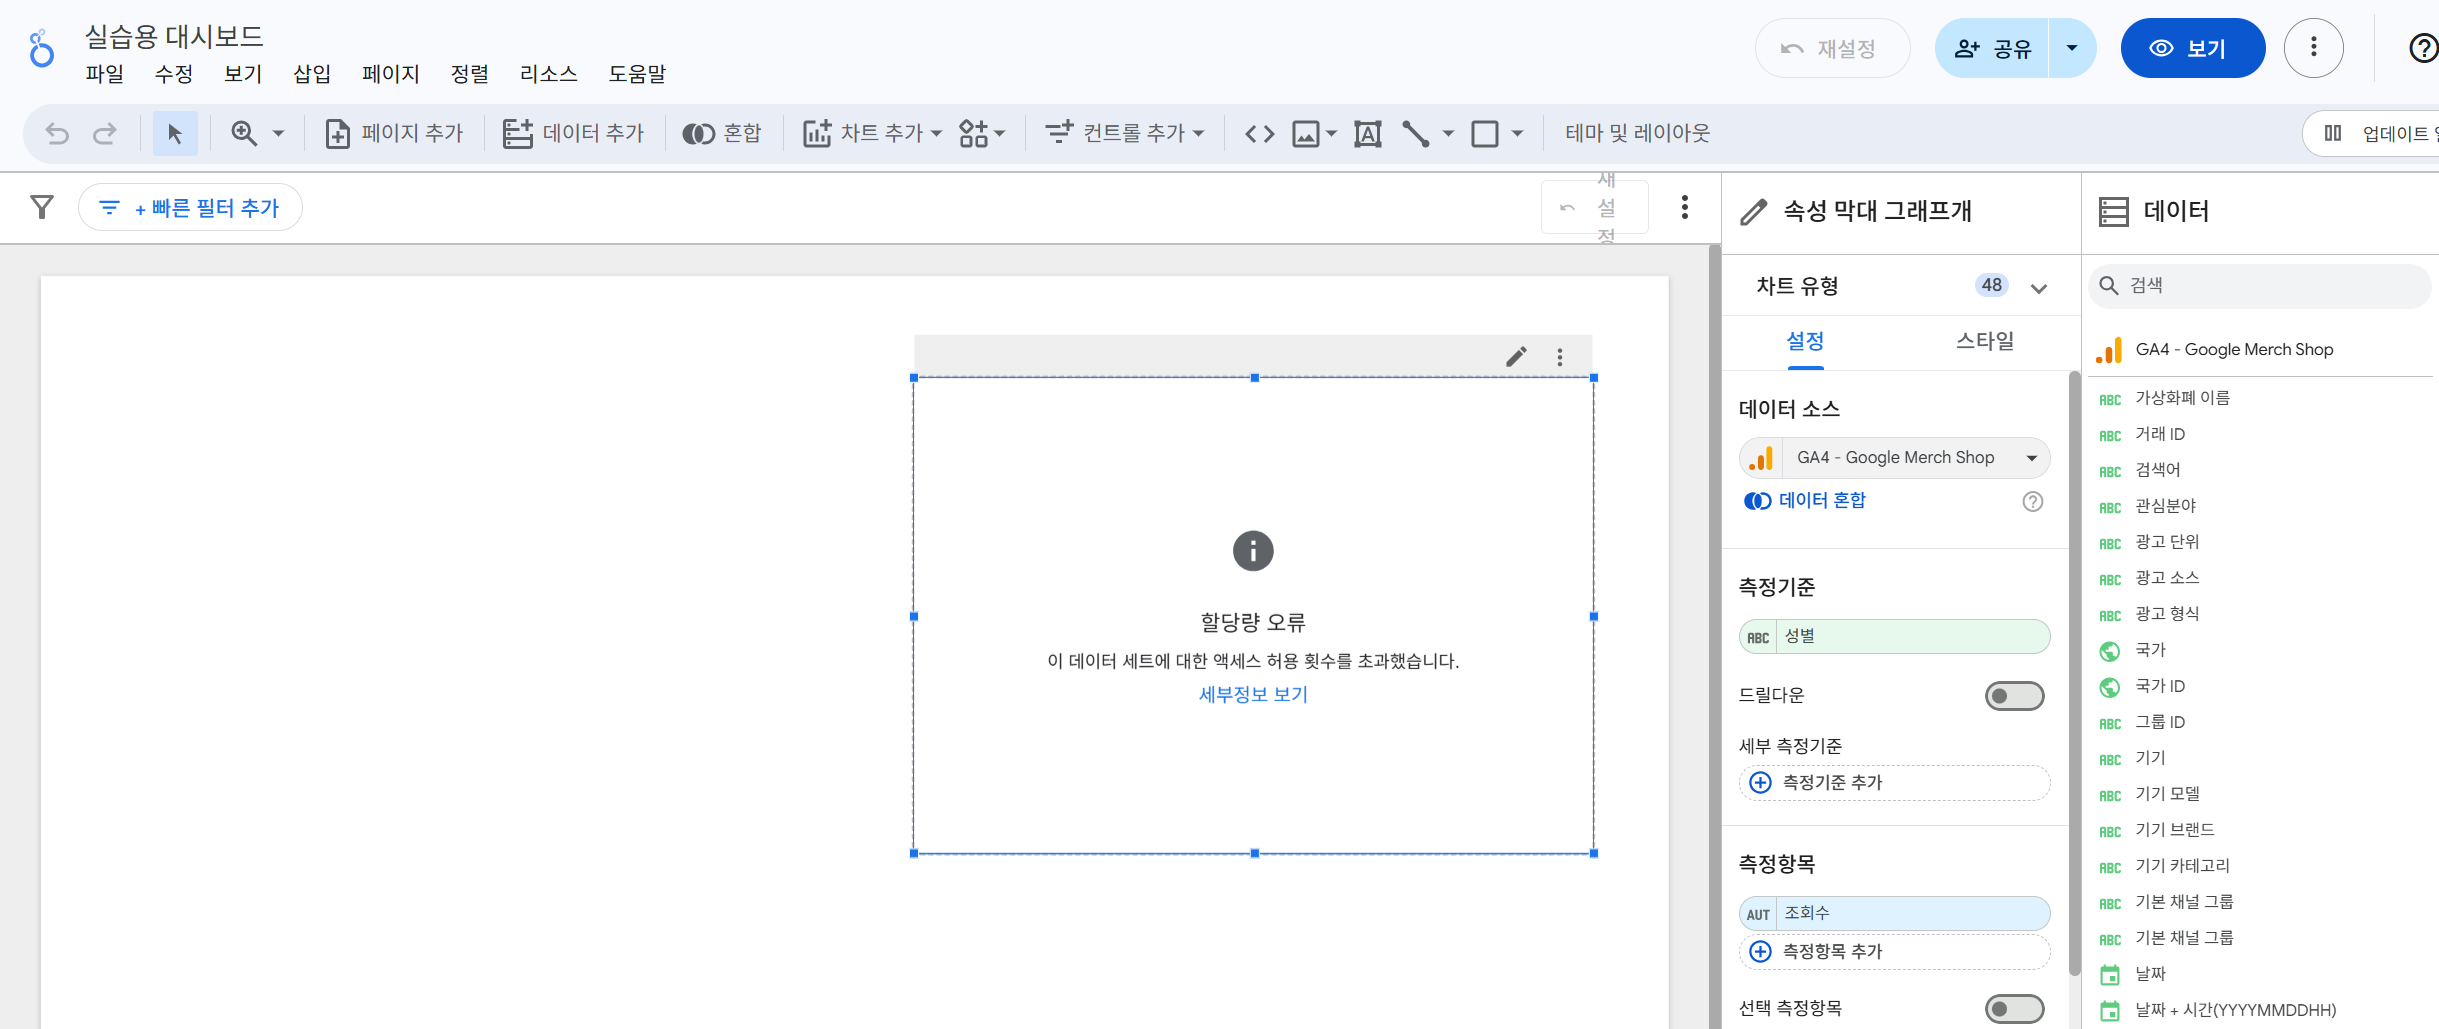
Task: Open the 차트 추가 dropdown
Action: pyautogui.click(x=873, y=133)
